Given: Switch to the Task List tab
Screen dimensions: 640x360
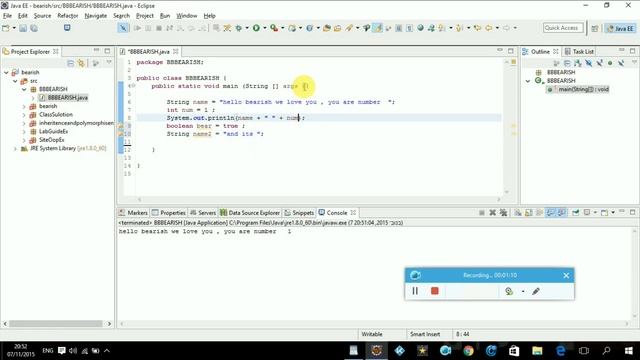Looking at the screenshot, I should pyautogui.click(x=579, y=51).
